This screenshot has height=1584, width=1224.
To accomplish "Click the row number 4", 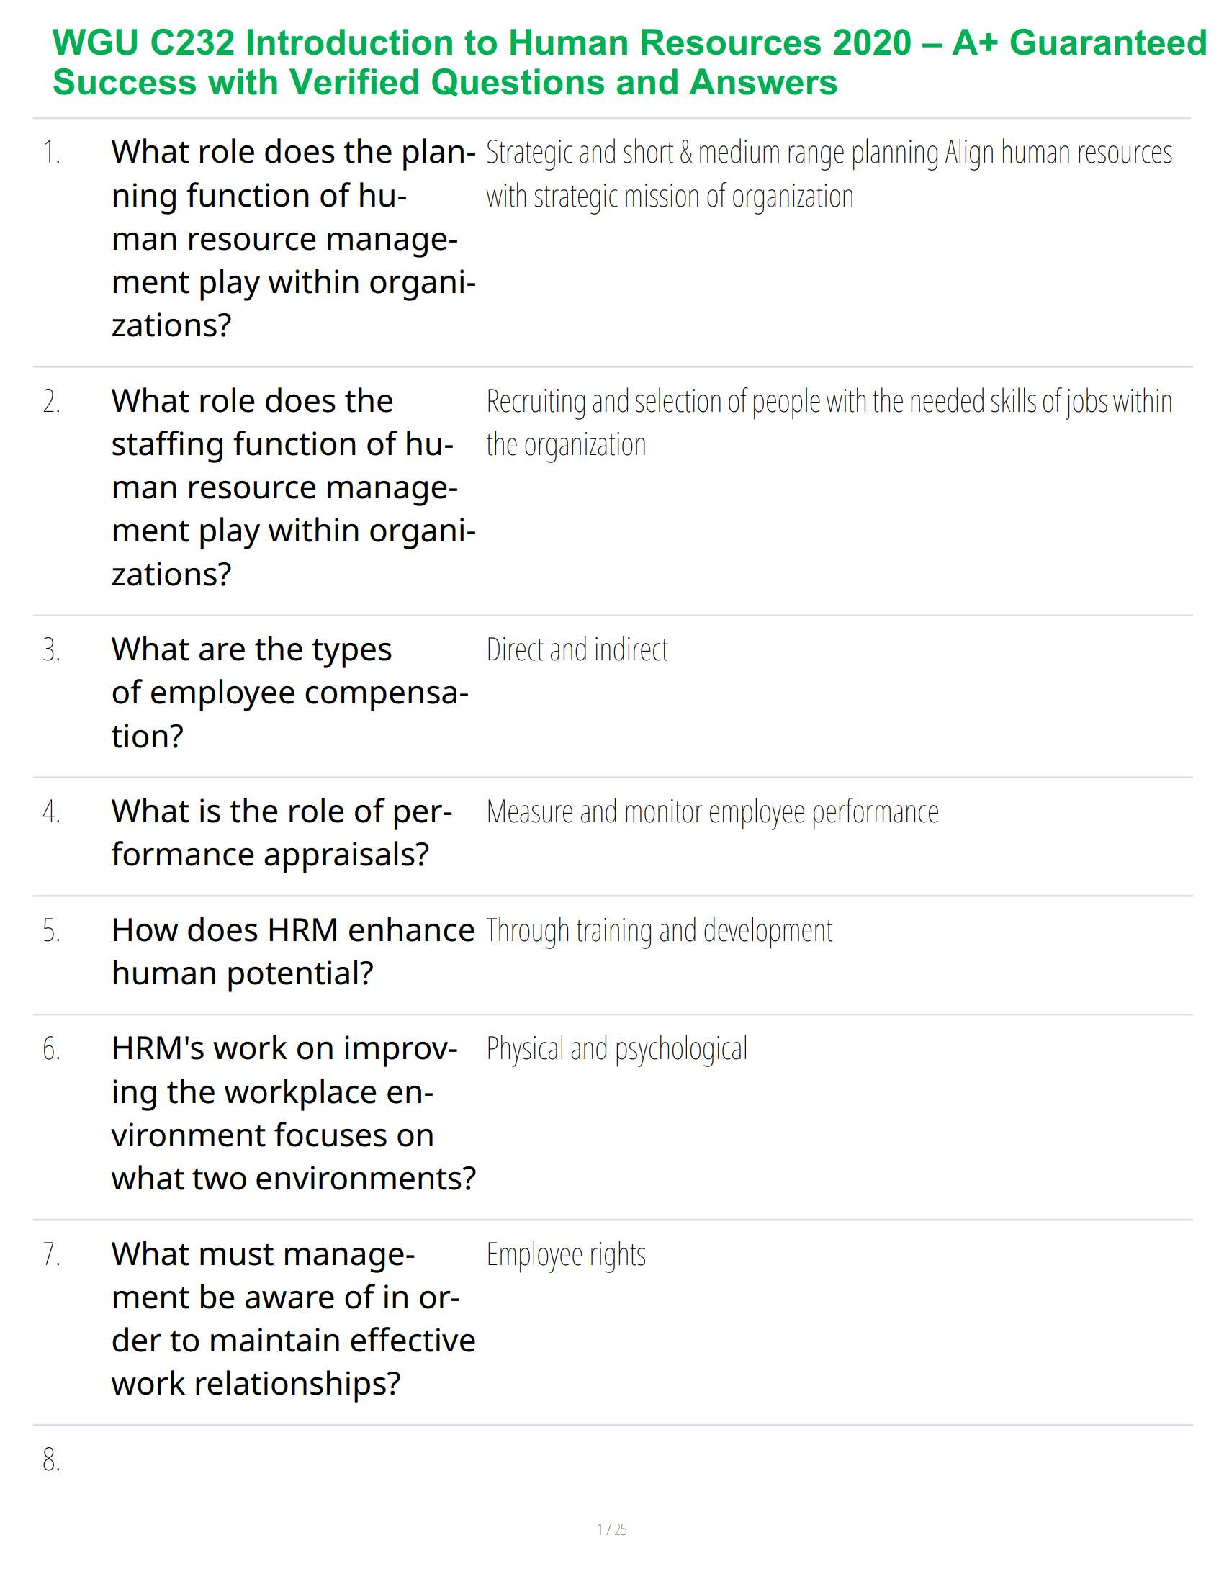I will [x=51, y=812].
